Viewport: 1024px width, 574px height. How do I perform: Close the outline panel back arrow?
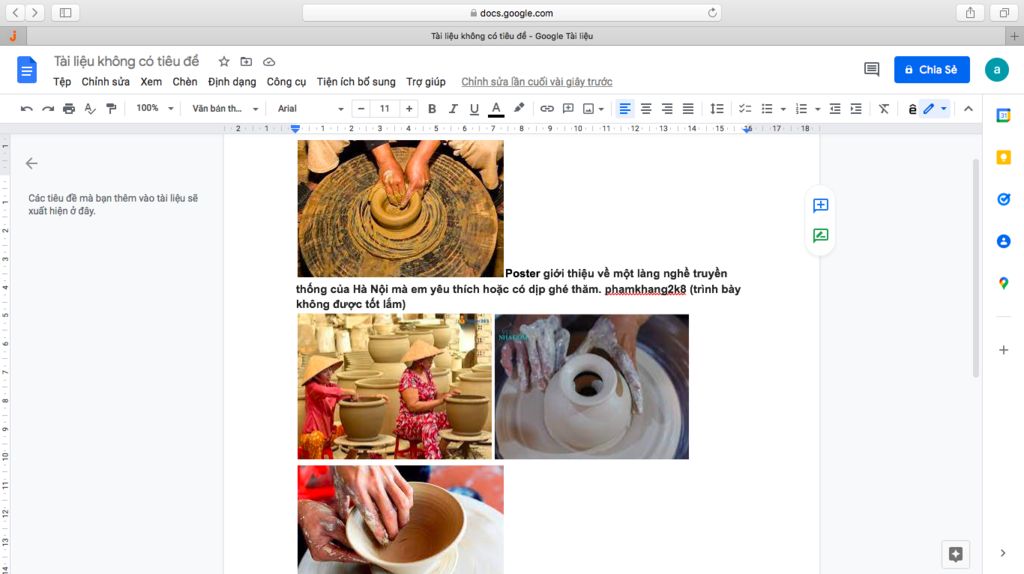(x=31, y=163)
